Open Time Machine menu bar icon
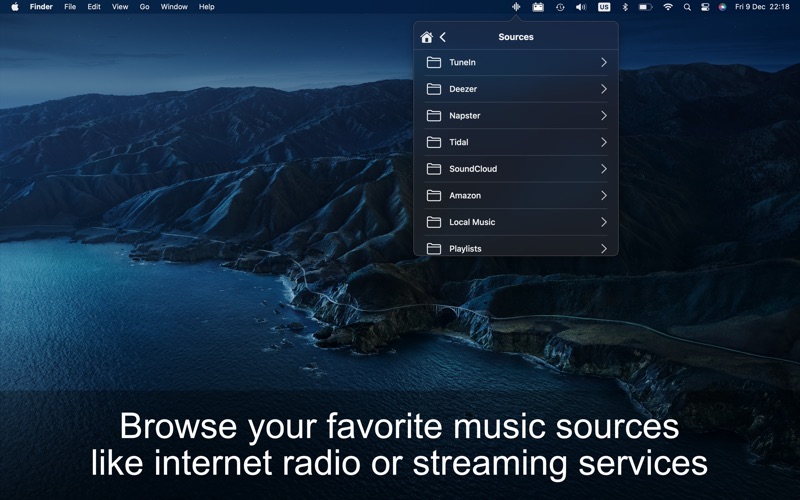The width and height of the screenshot is (800, 500). click(x=560, y=7)
